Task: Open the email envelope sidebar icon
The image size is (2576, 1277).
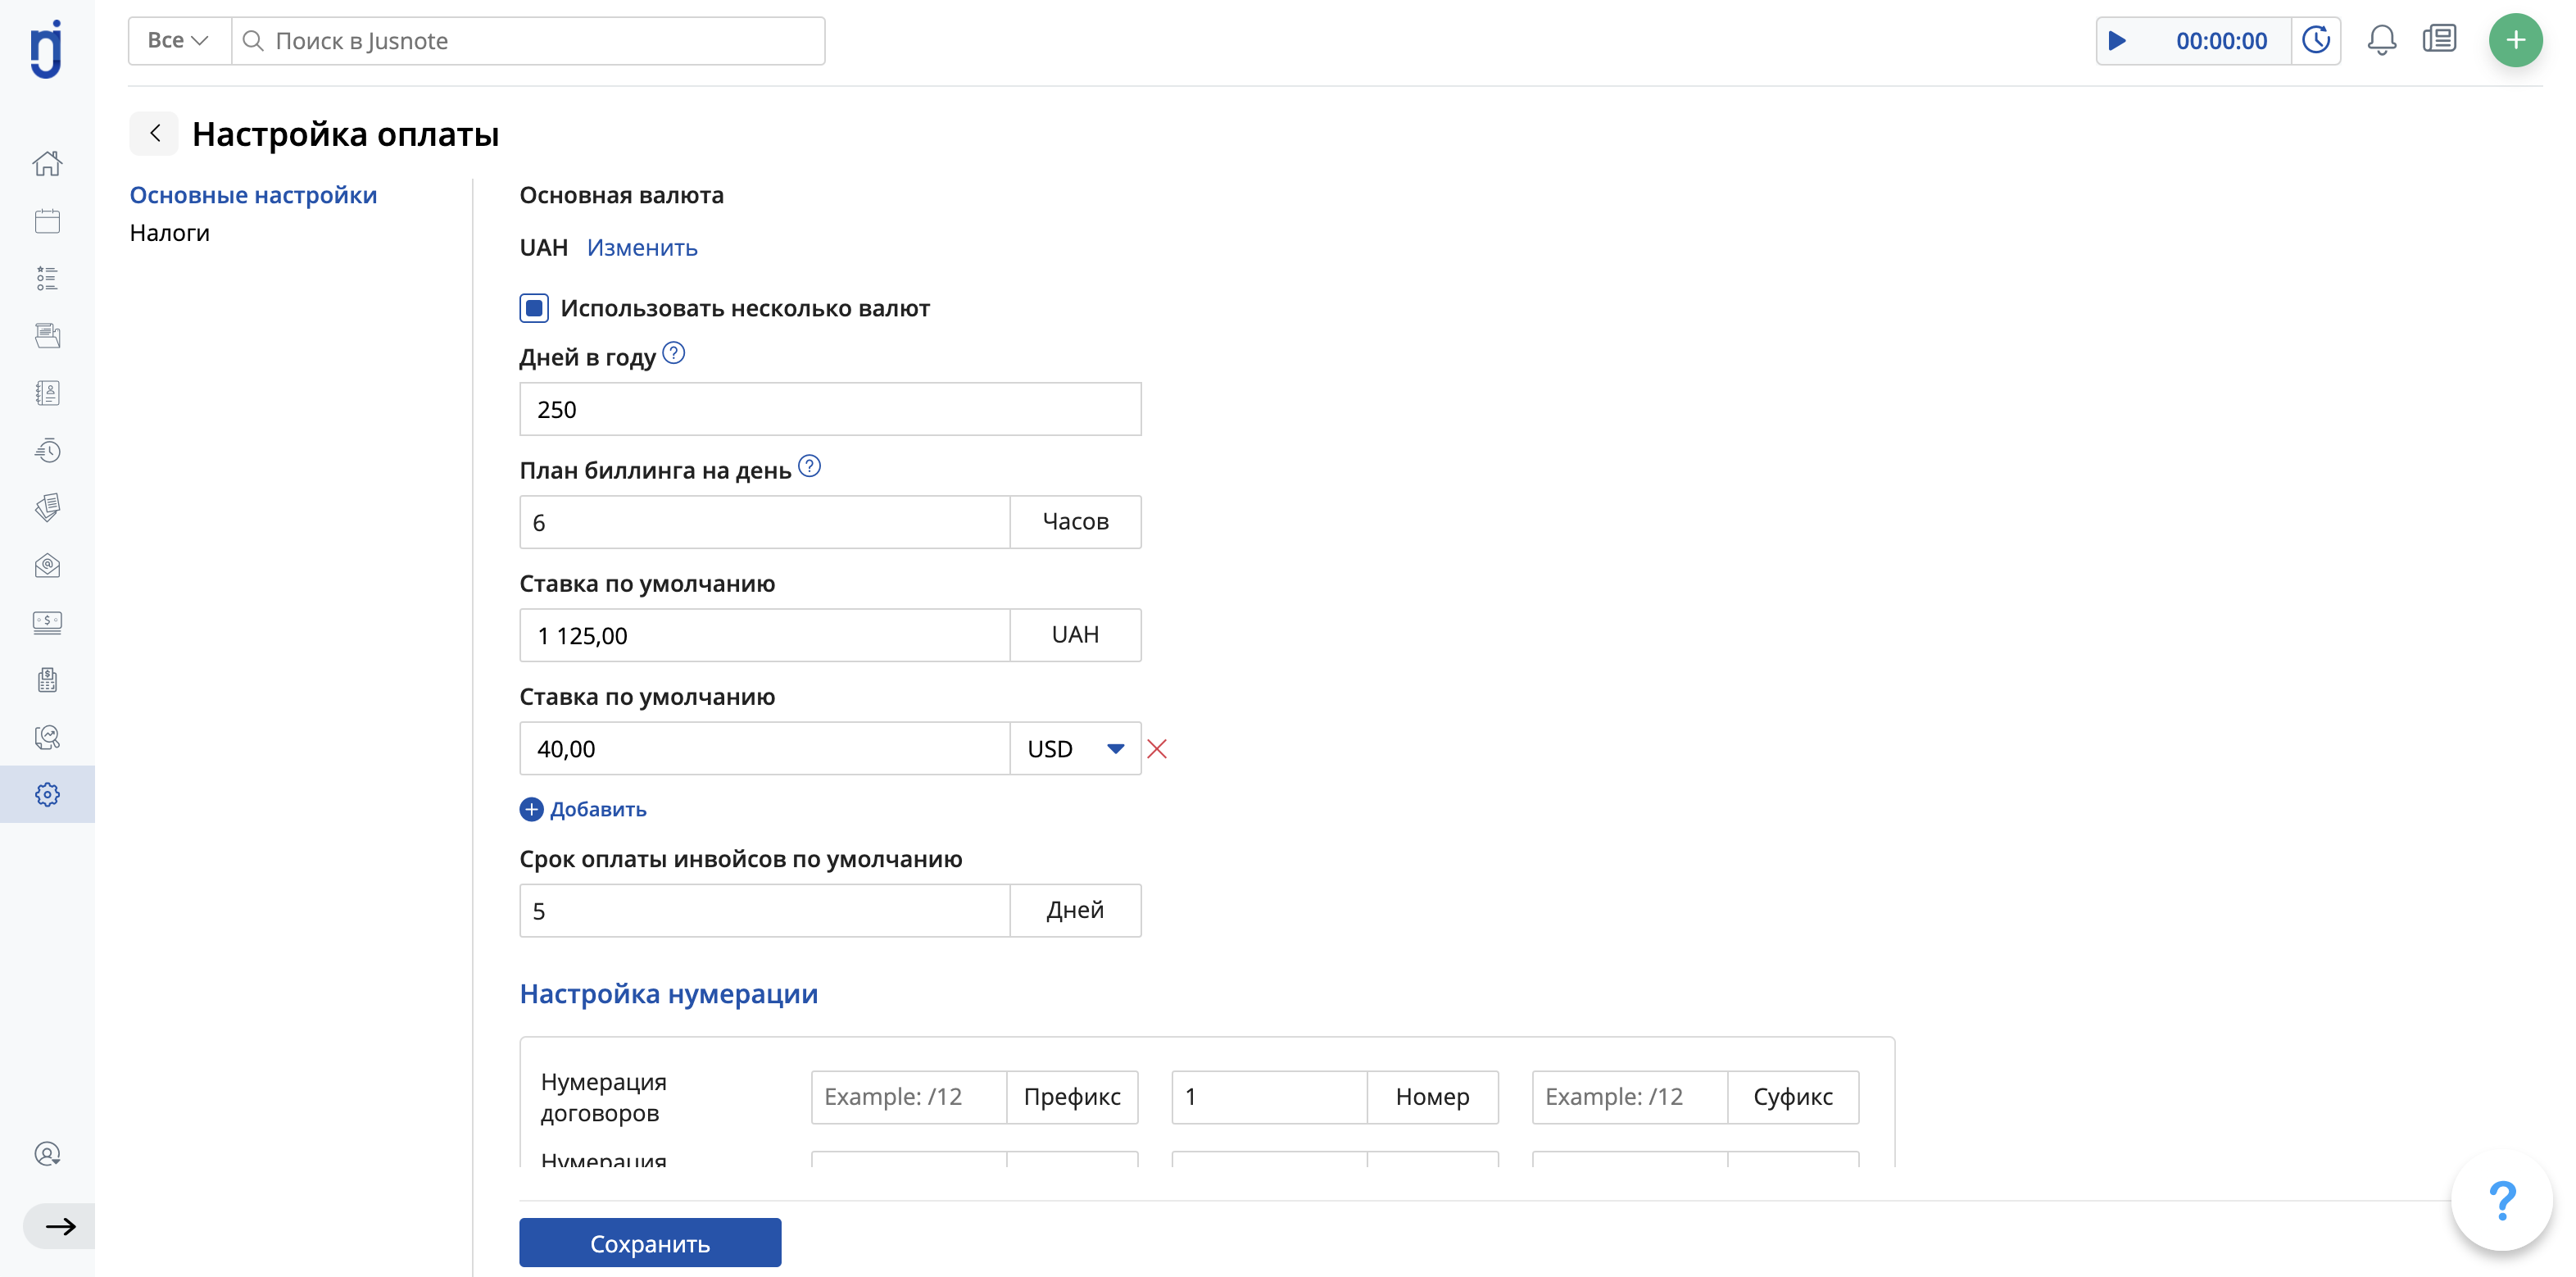Action: 47,566
